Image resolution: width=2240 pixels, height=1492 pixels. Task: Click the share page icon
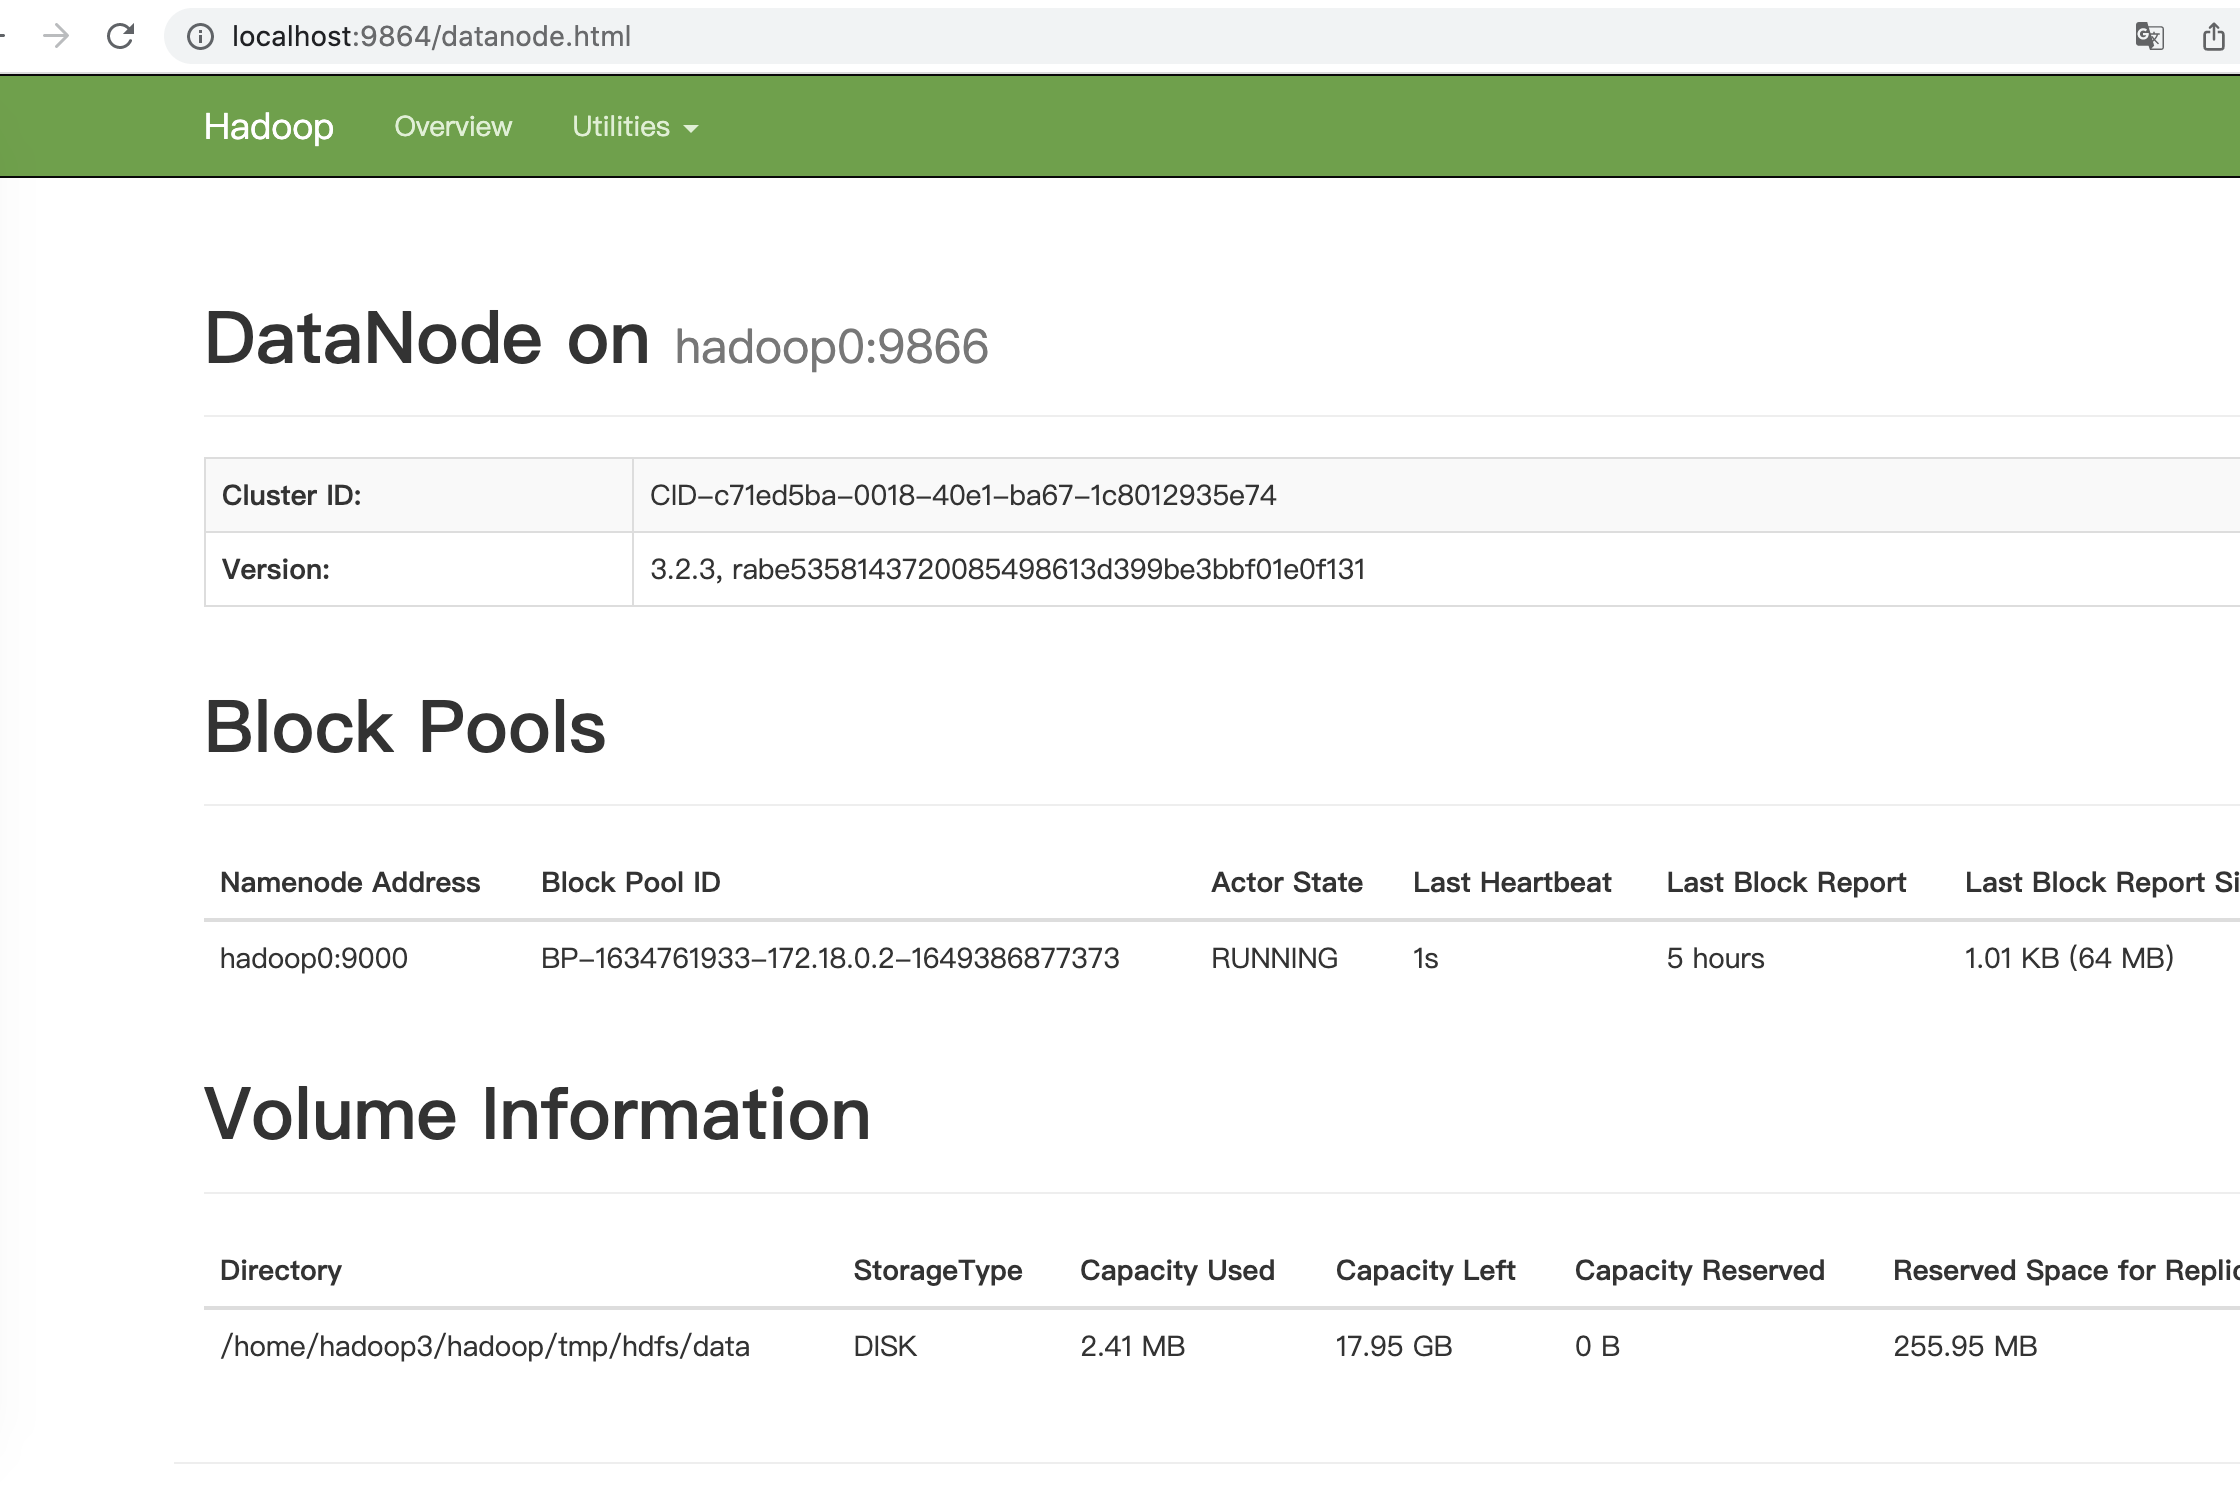coord(2213,37)
